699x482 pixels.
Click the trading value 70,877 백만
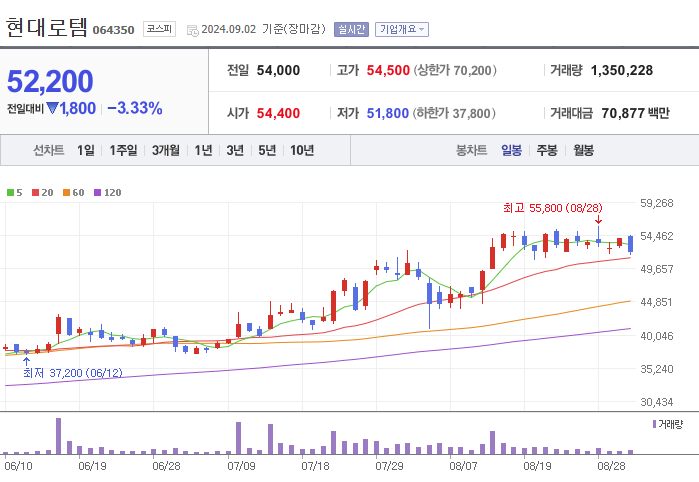pyautogui.click(x=635, y=113)
